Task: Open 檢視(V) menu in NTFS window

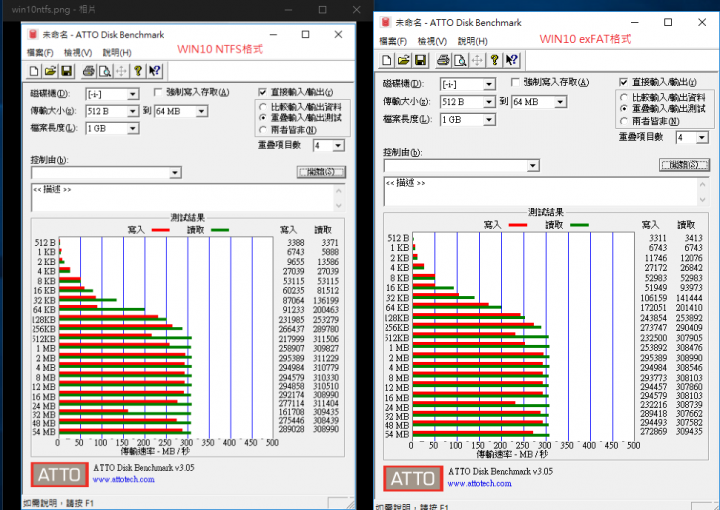Action: tap(78, 53)
